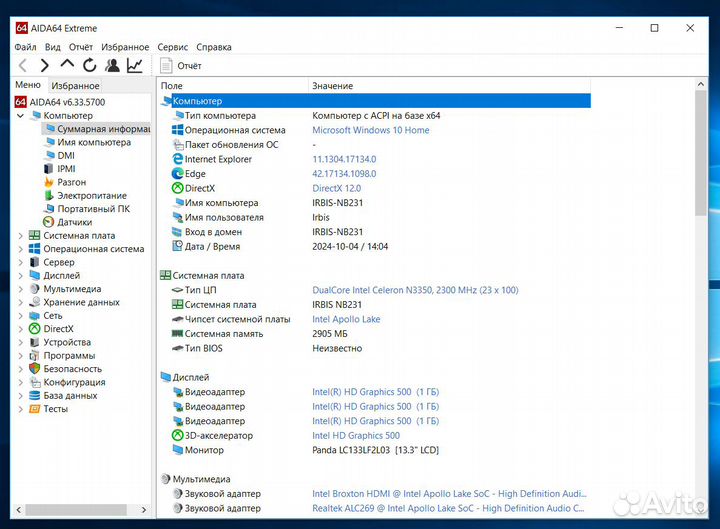Click the Intel Apollo Lake chipset link

(346, 319)
